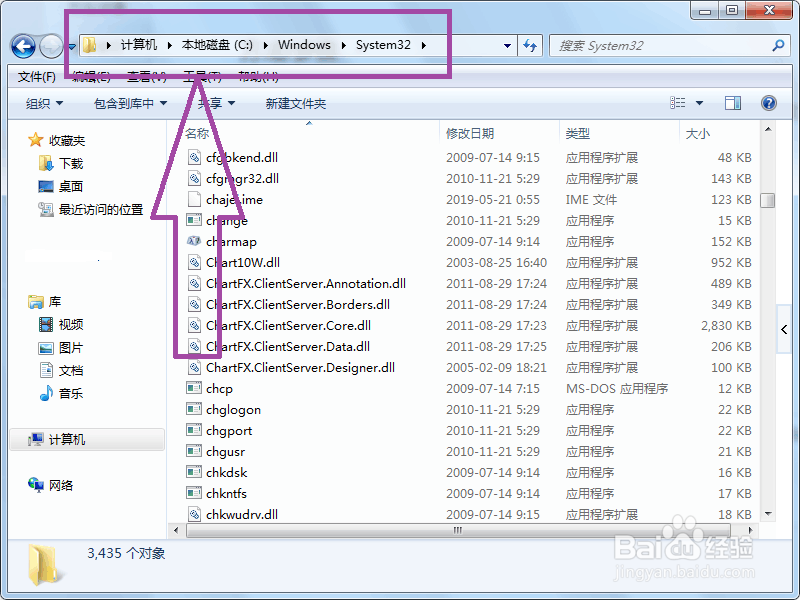This screenshot has width=800, height=600.
Task: Sort by the 修改日期 column header
Action: coord(470,134)
